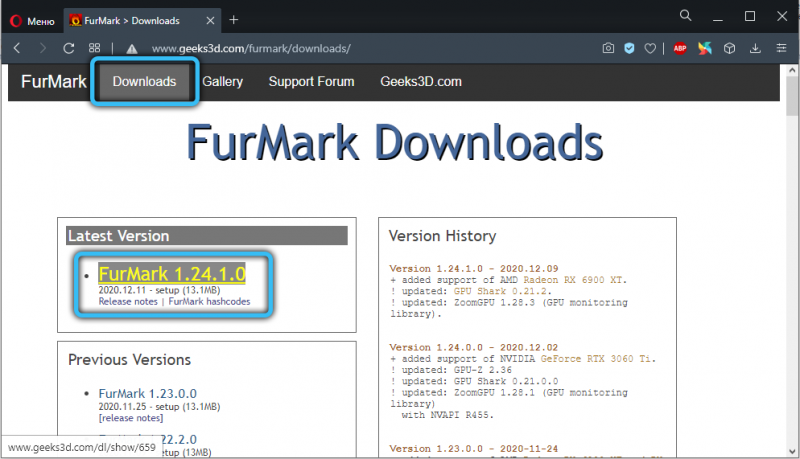Open the cube extensions icon

click(x=730, y=48)
